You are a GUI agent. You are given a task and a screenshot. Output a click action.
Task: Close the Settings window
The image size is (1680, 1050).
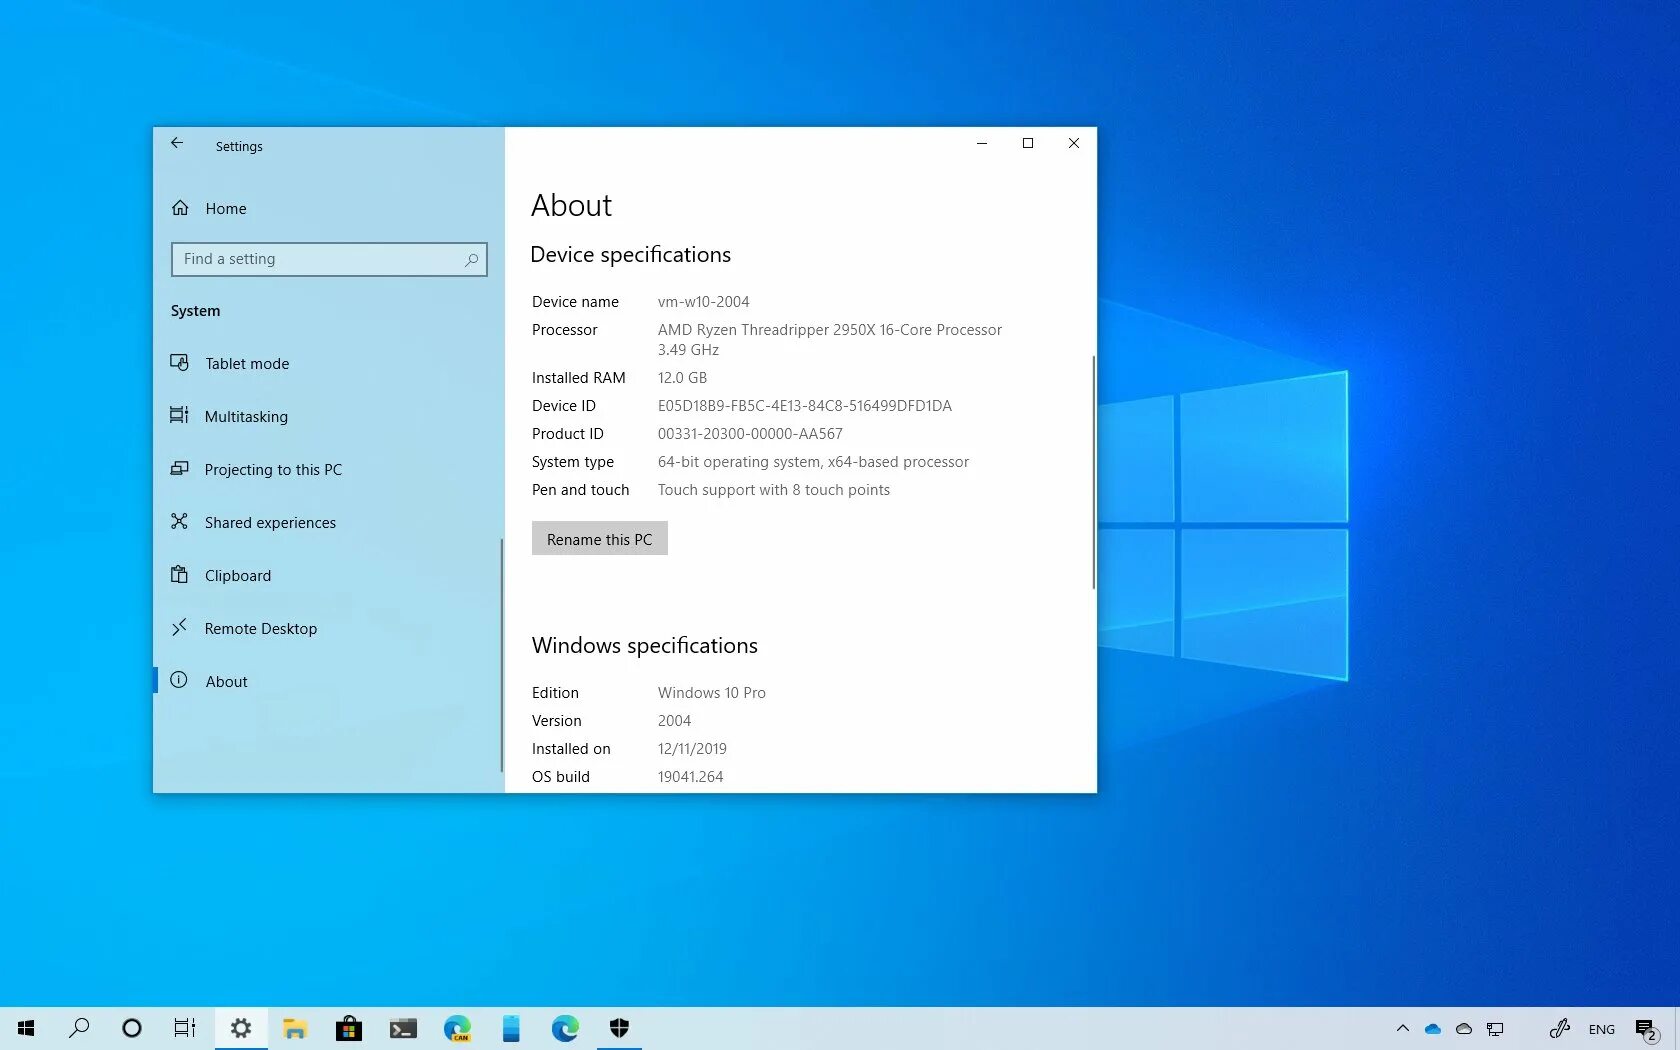(x=1074, y=143)
